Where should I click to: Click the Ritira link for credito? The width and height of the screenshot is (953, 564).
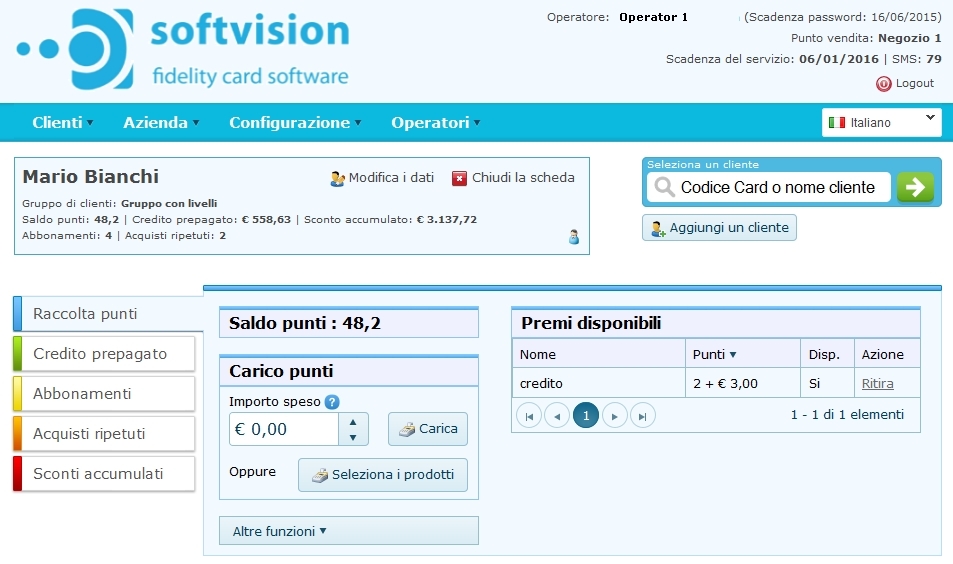878,383
